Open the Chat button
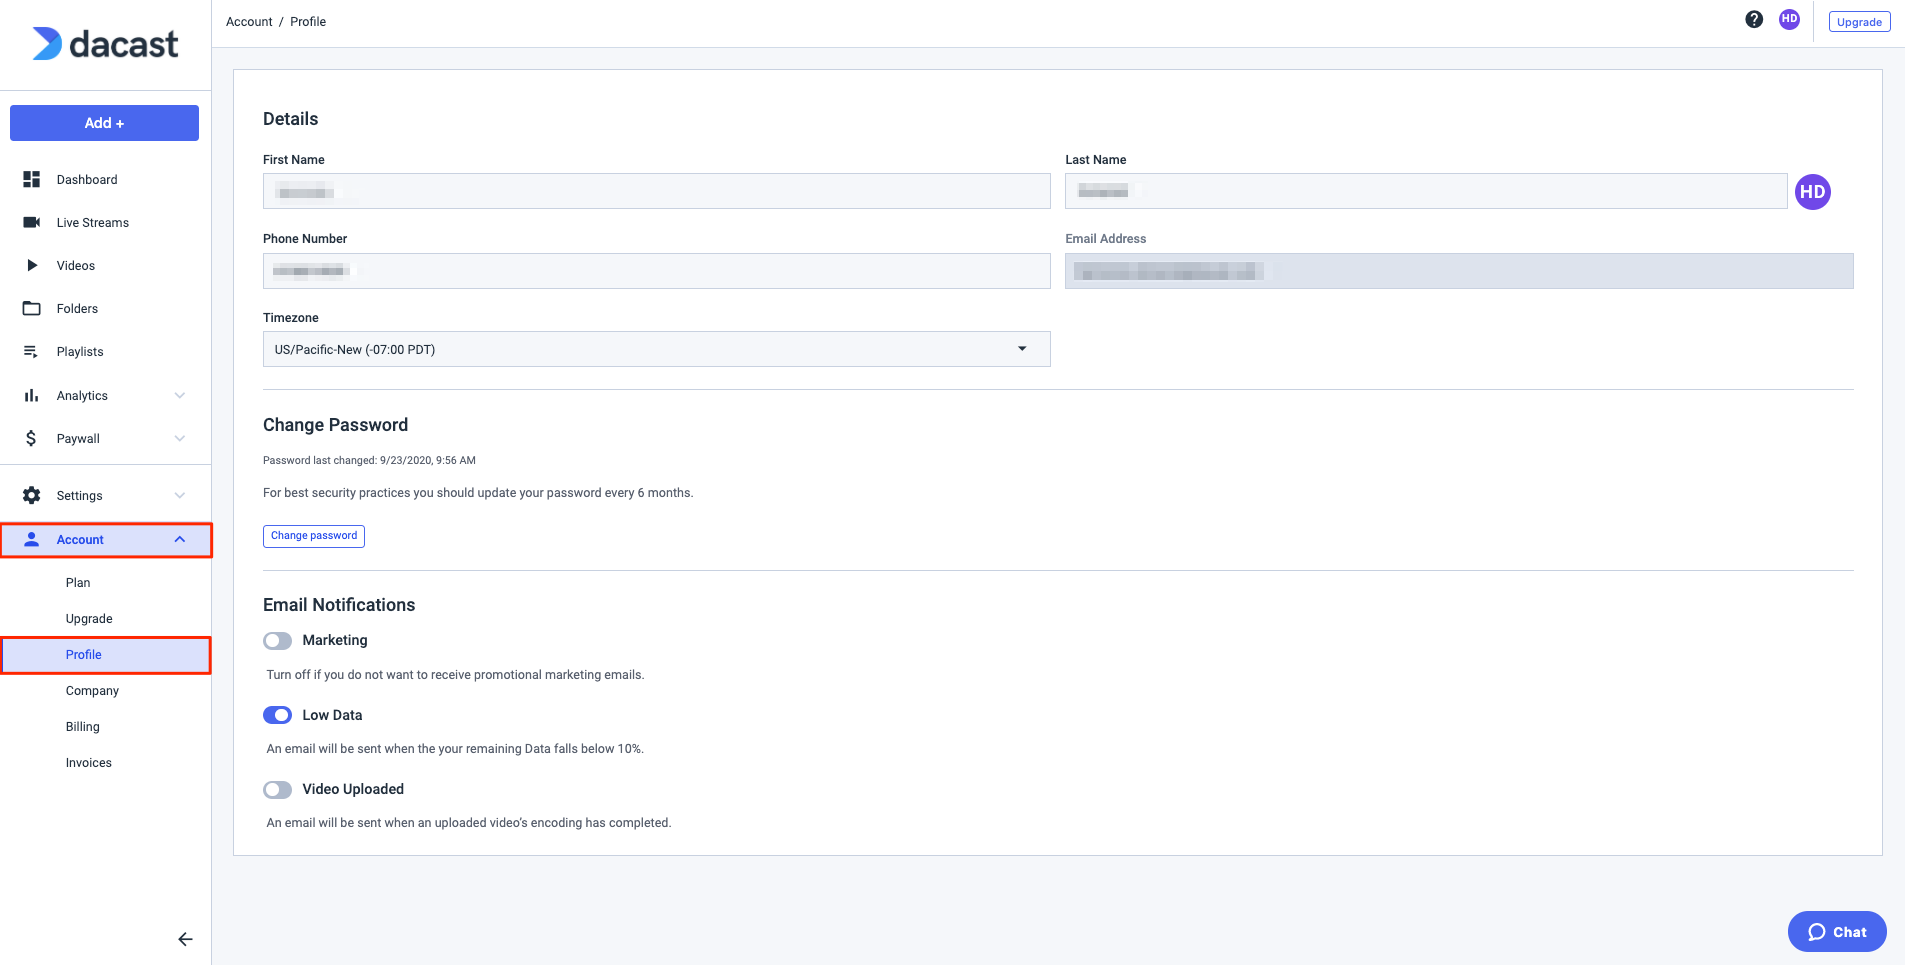 pyautogui.click(x=1837, y=931)
